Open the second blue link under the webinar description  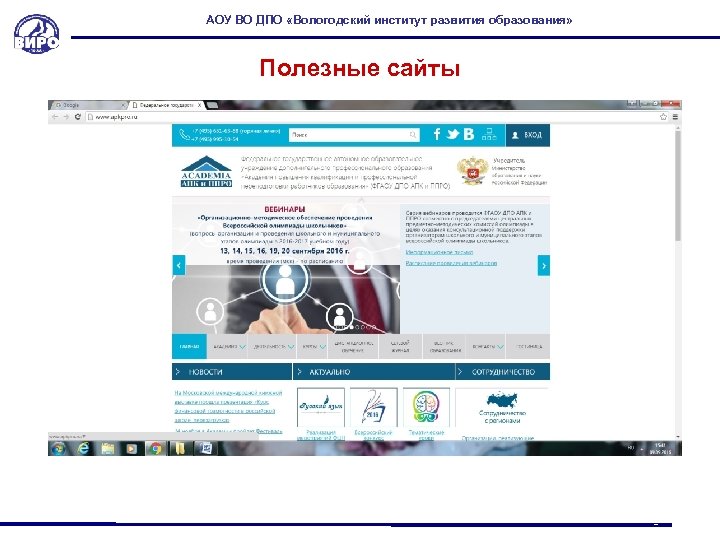[451, 263]
